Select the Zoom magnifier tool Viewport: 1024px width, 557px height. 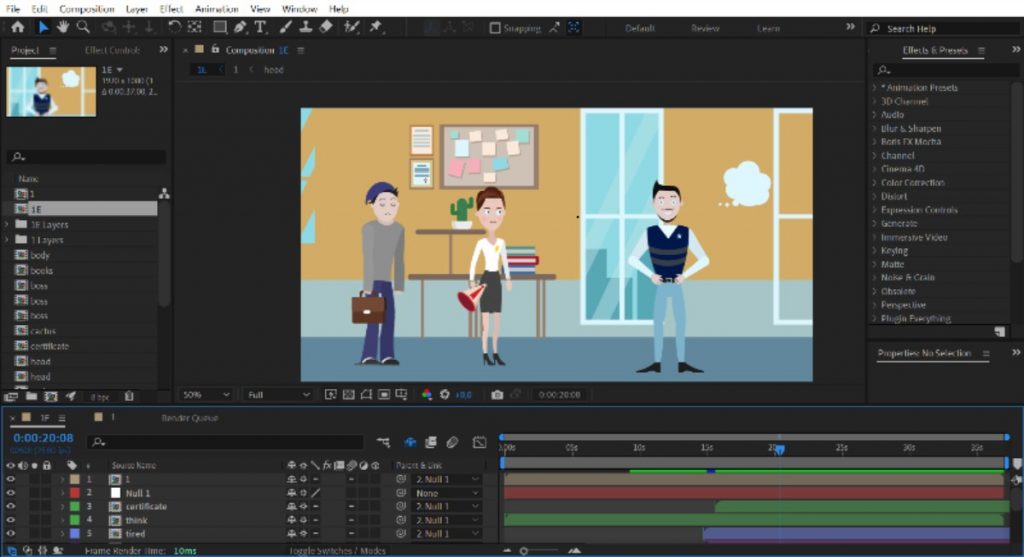(83, 28)
